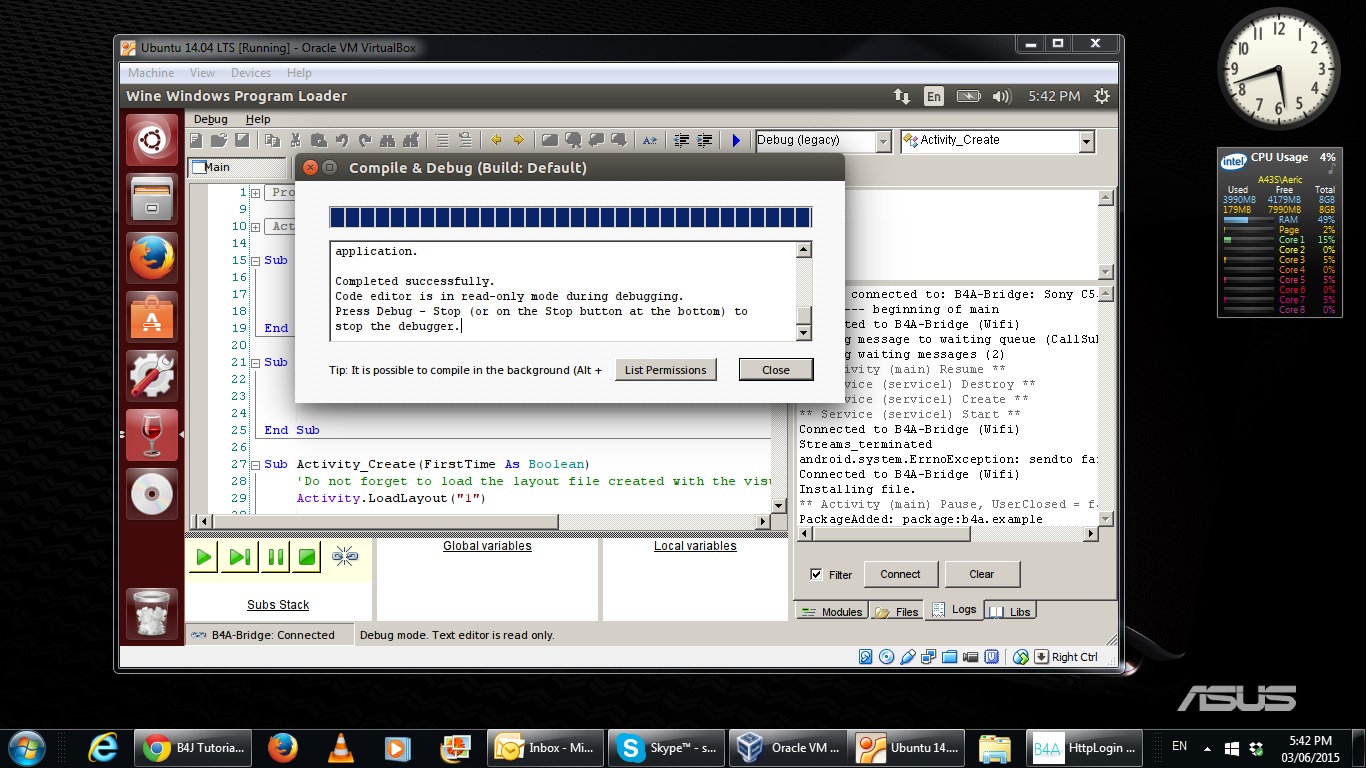Screen dimensions: 1366x768
Task: Stop debugging with the green stop button
Action: pos(308,557)
